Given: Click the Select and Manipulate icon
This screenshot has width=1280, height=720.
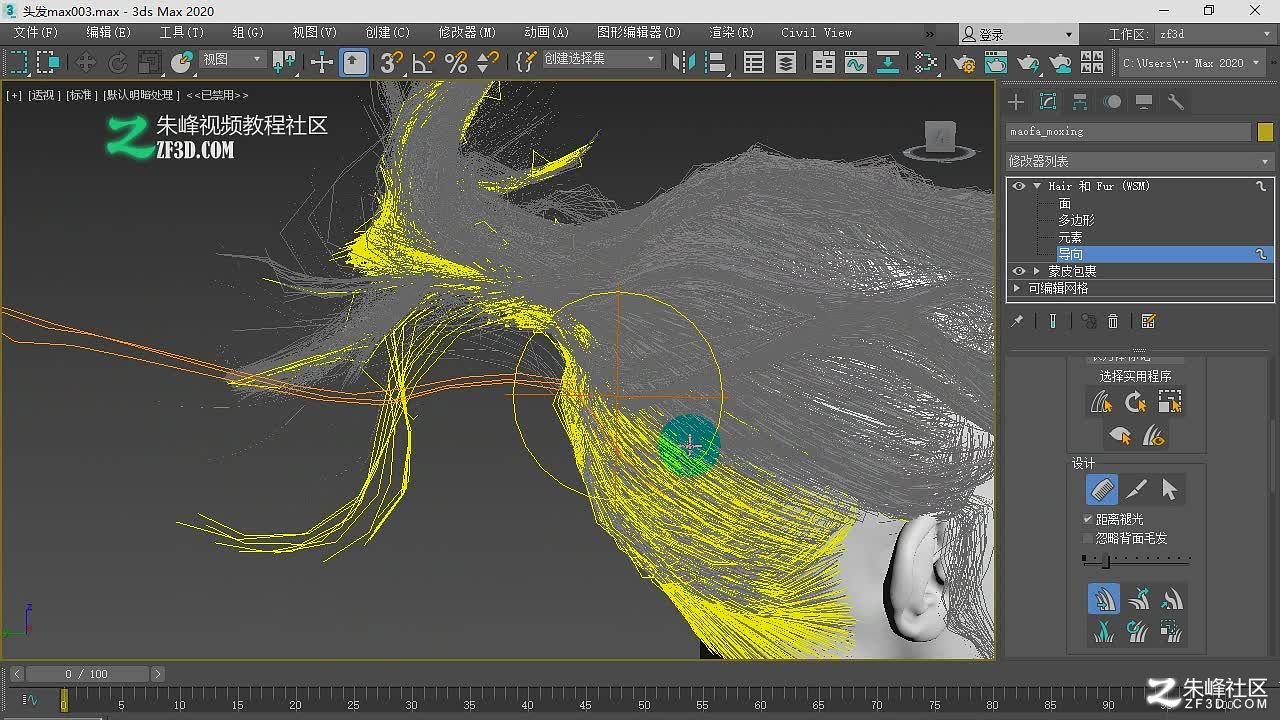Looking at the screenshot, I should pyautogui.click(x=322, y=63).
